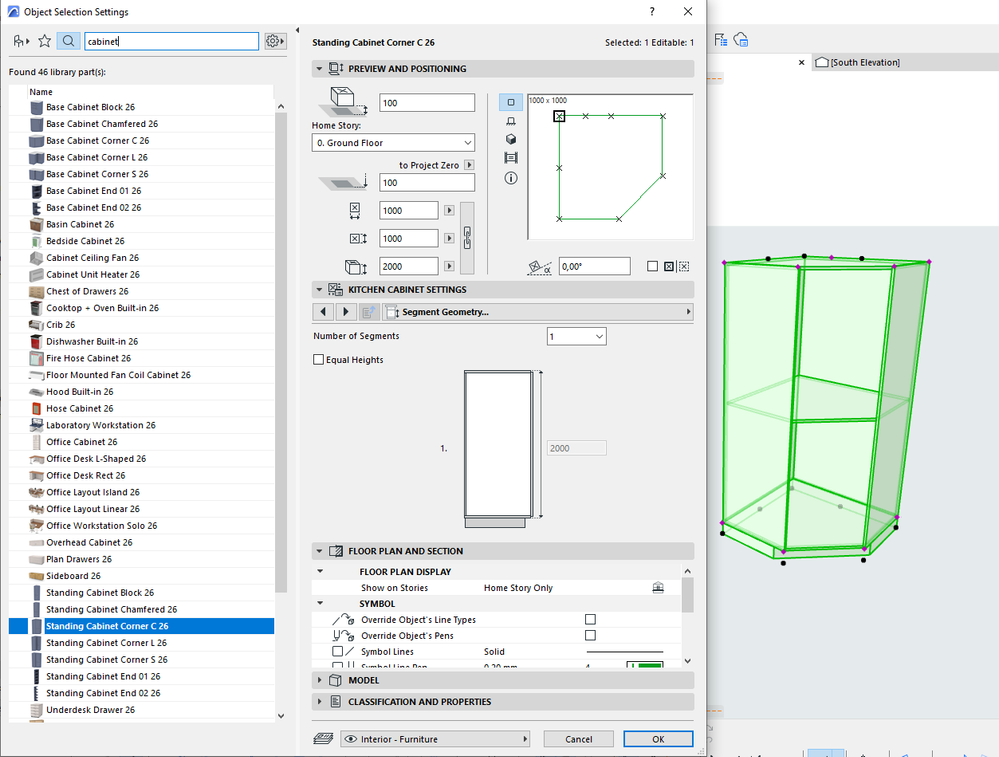
Task: Click the rotation angle icon beside the 0,00° field
Action: click(540, 266)
